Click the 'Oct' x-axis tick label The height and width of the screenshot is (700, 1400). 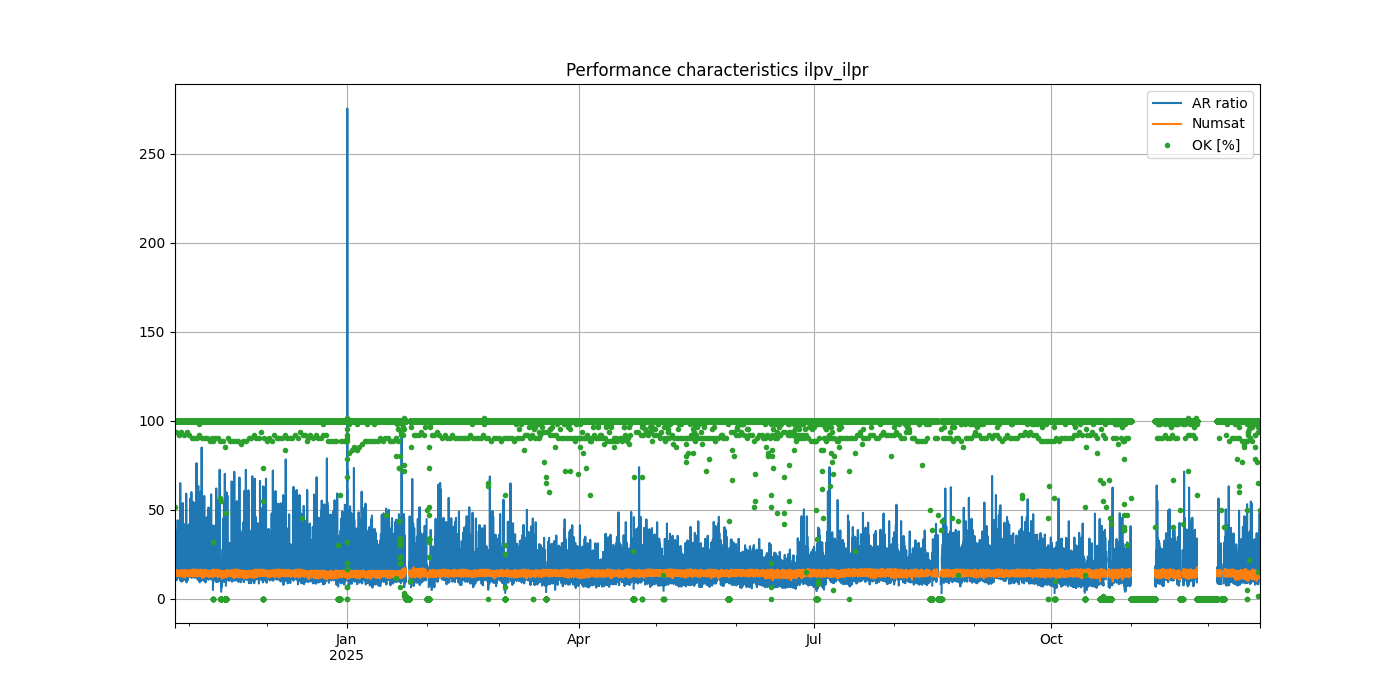point(1051,639)
